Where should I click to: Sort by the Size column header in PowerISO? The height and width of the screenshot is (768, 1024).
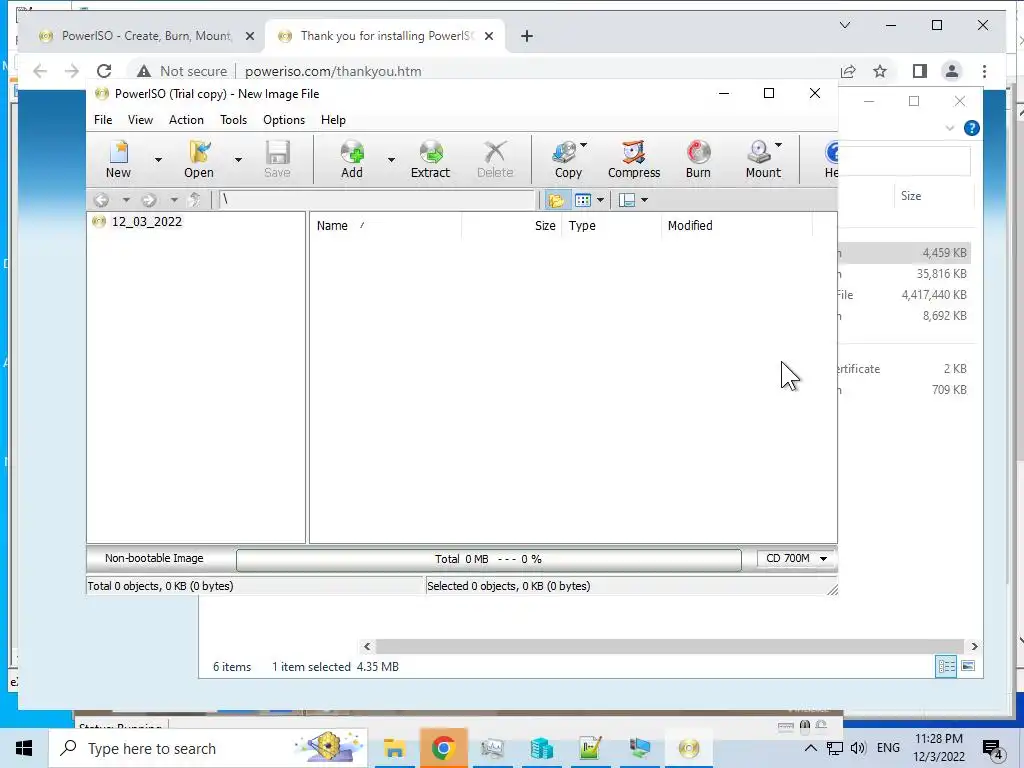[x=511, y=225]
